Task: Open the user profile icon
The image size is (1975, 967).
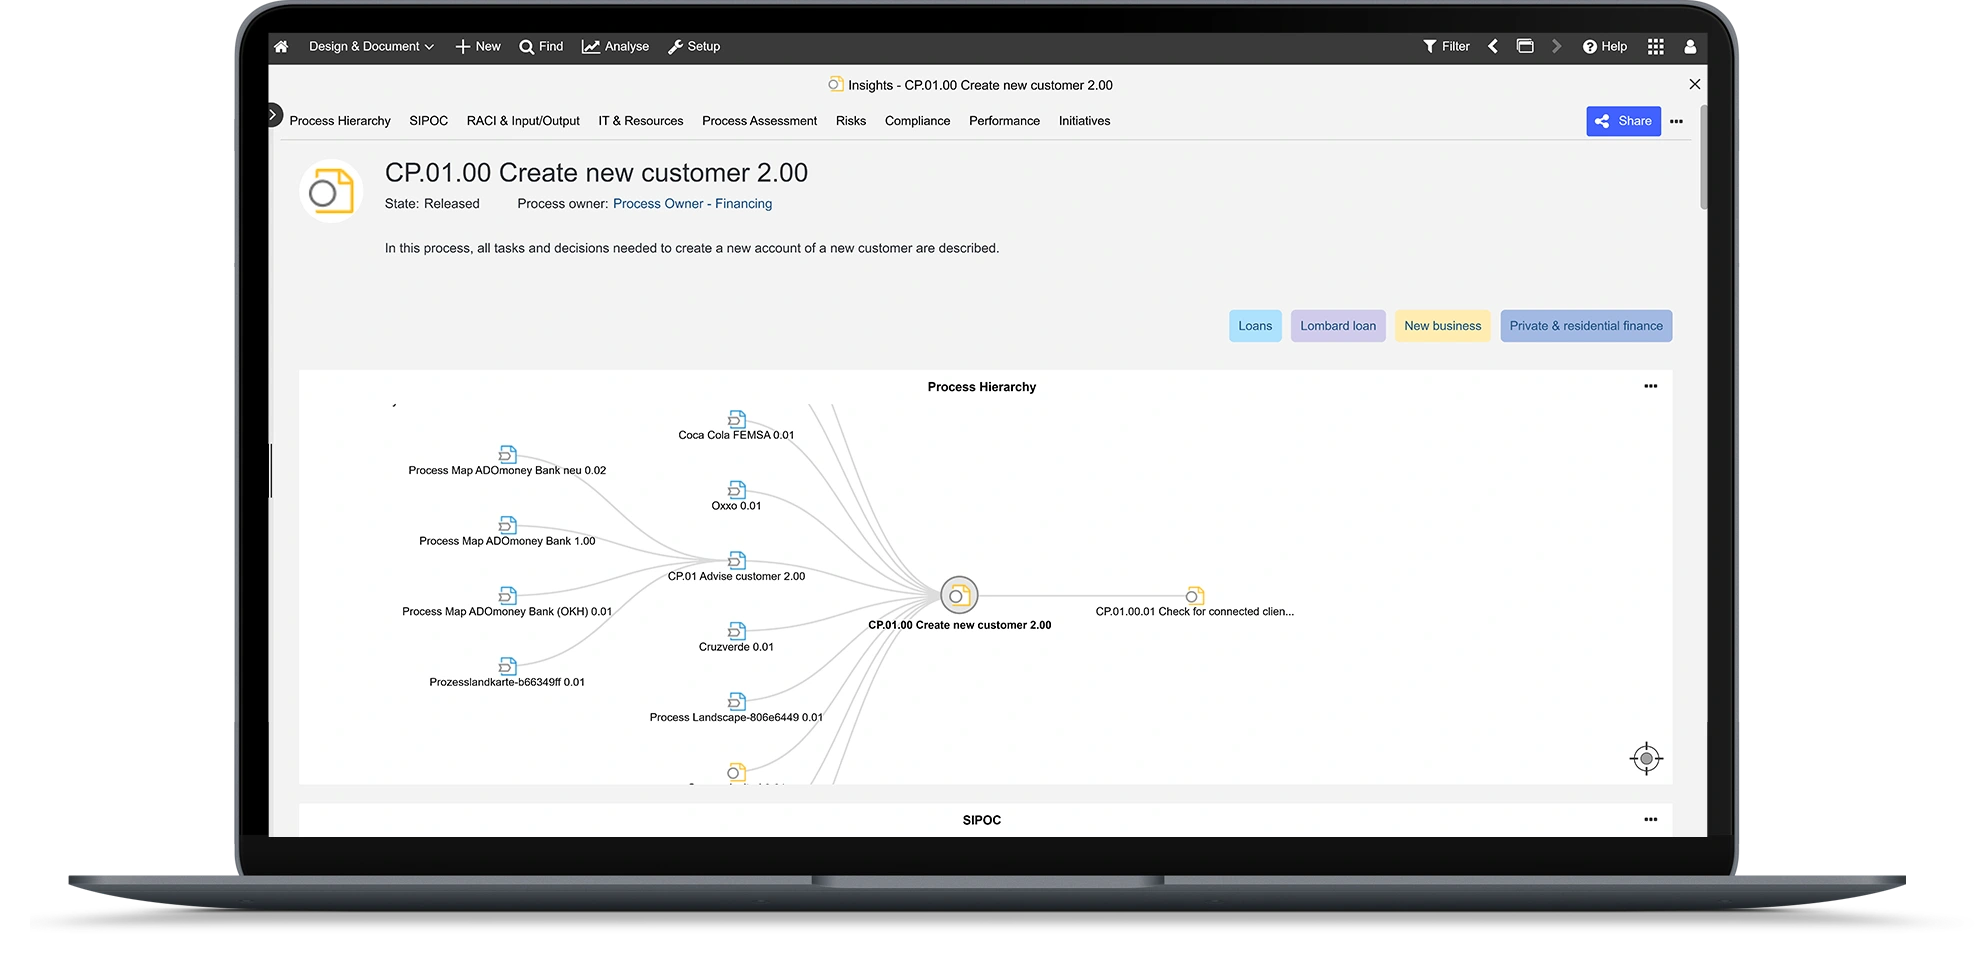Action: click(1690, 46)
